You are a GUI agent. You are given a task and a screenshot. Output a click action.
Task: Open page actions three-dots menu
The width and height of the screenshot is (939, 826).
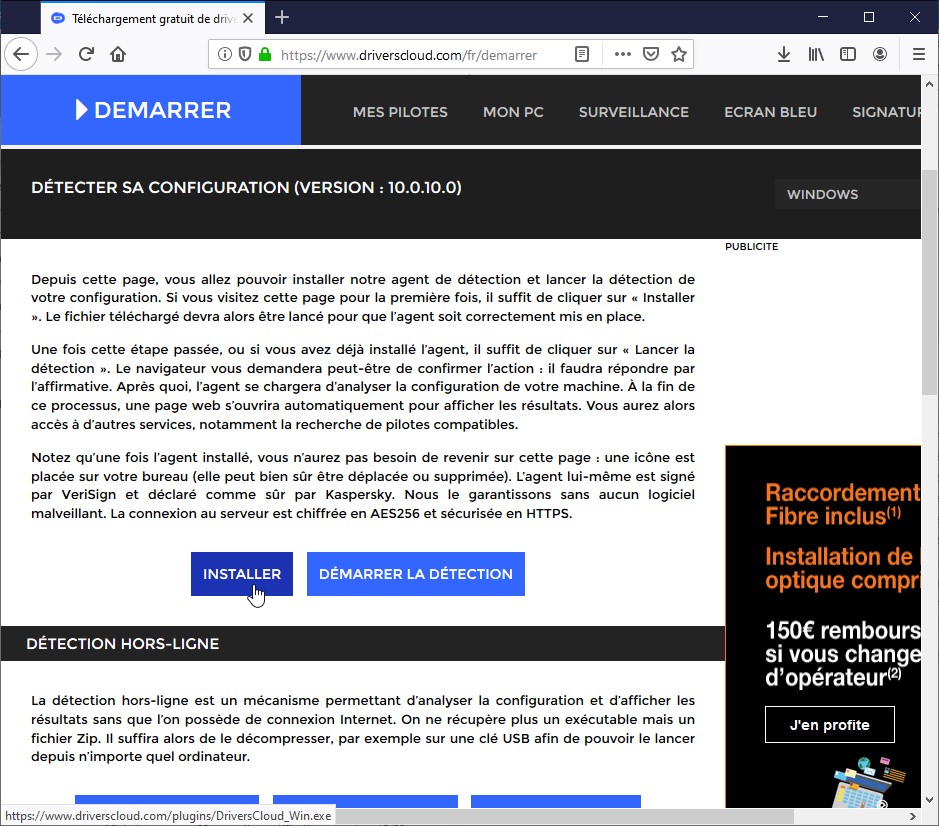623,55
